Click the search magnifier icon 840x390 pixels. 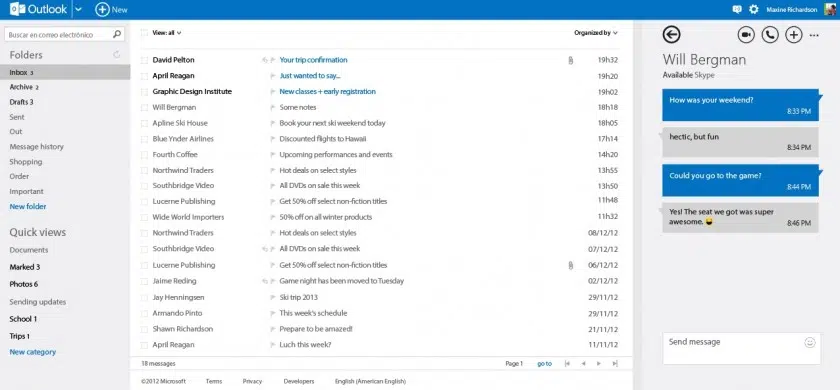pos(117,34)
